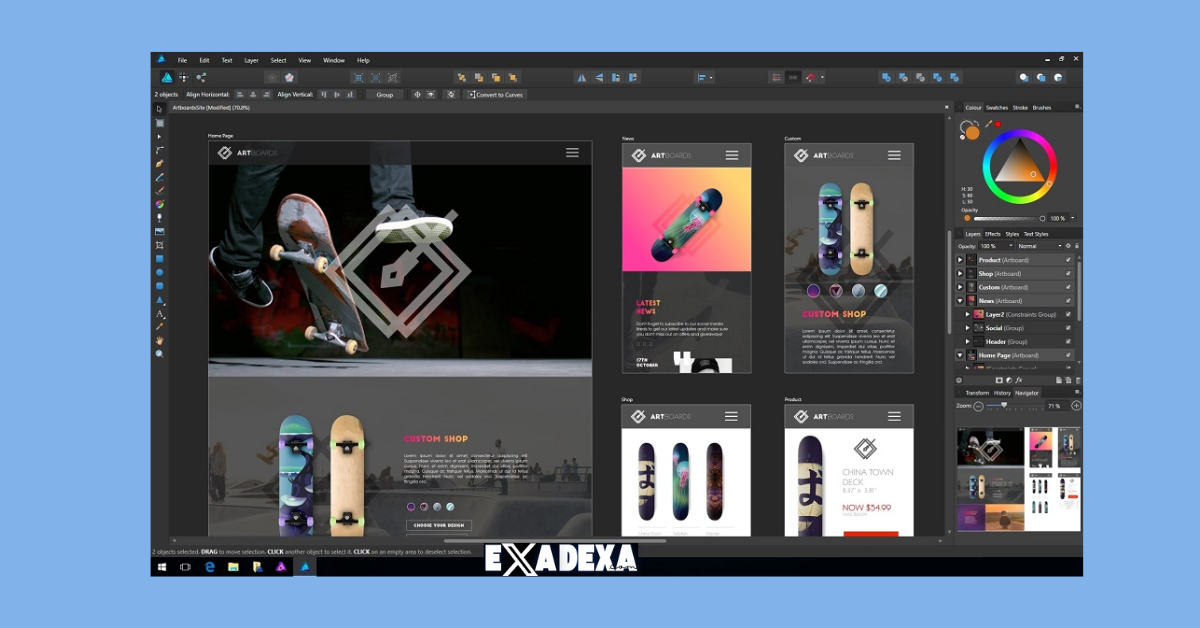
Task: Select the Node tool
Action: 161,137
